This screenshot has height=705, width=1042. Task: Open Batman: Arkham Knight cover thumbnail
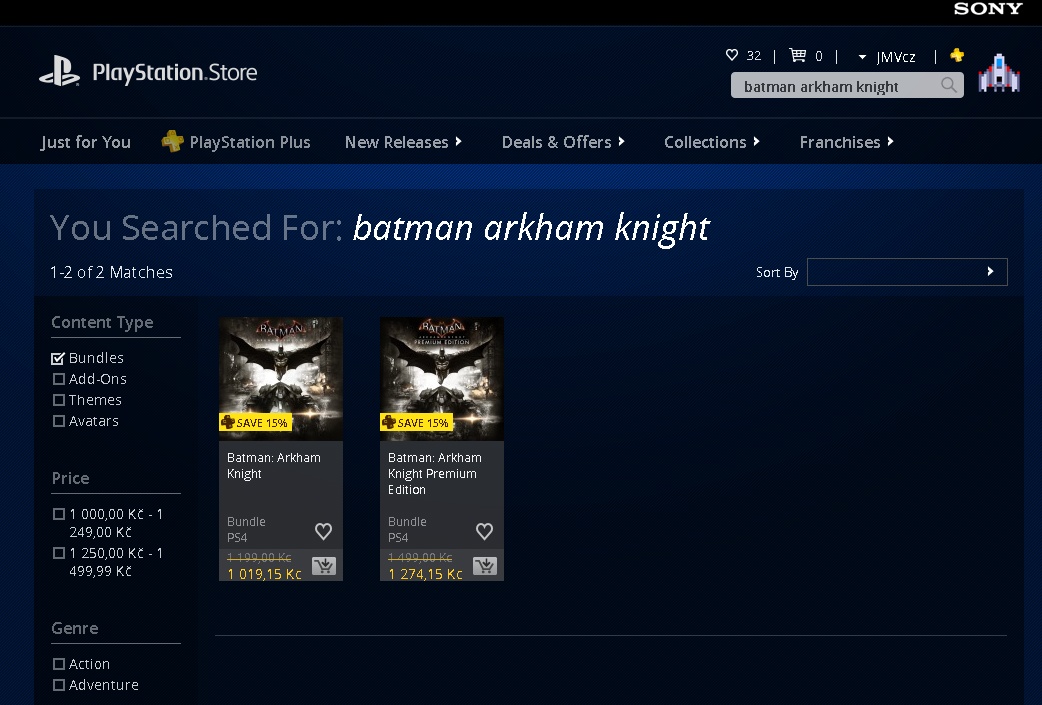[281, 379]
